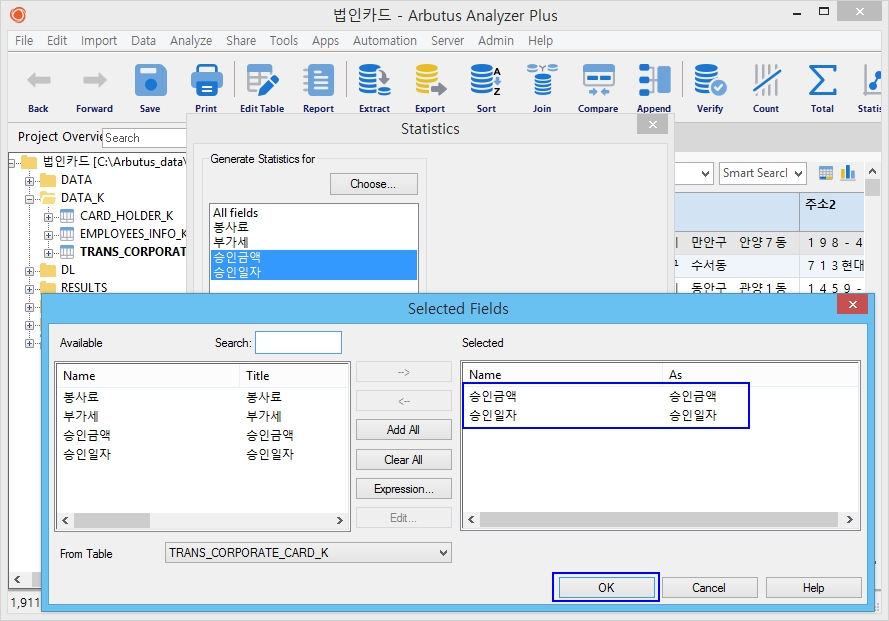
Task: Open the Analyze menu
Action: (191, 41)
